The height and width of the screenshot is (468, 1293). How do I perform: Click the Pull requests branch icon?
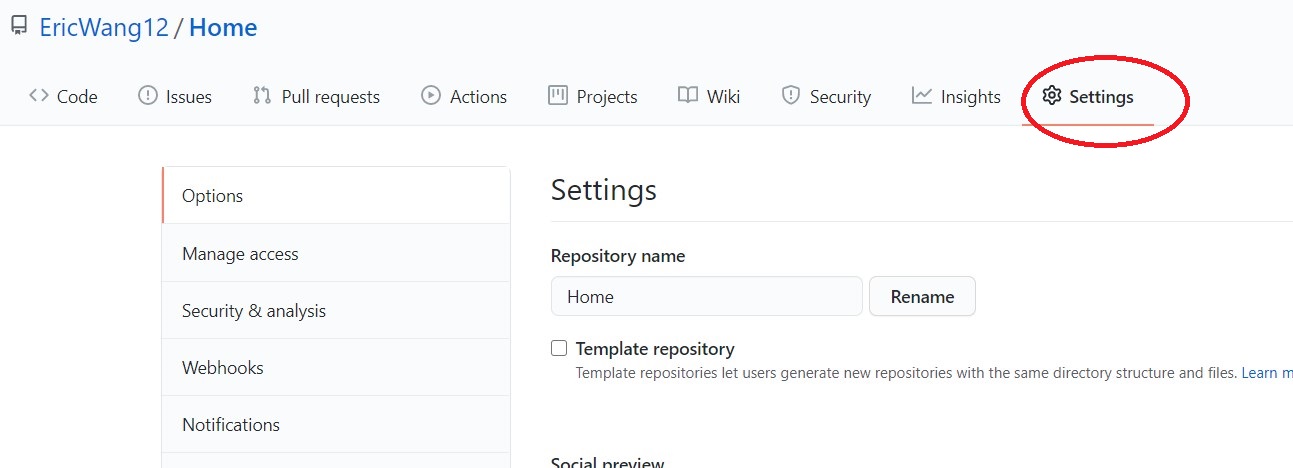(262, 96)
